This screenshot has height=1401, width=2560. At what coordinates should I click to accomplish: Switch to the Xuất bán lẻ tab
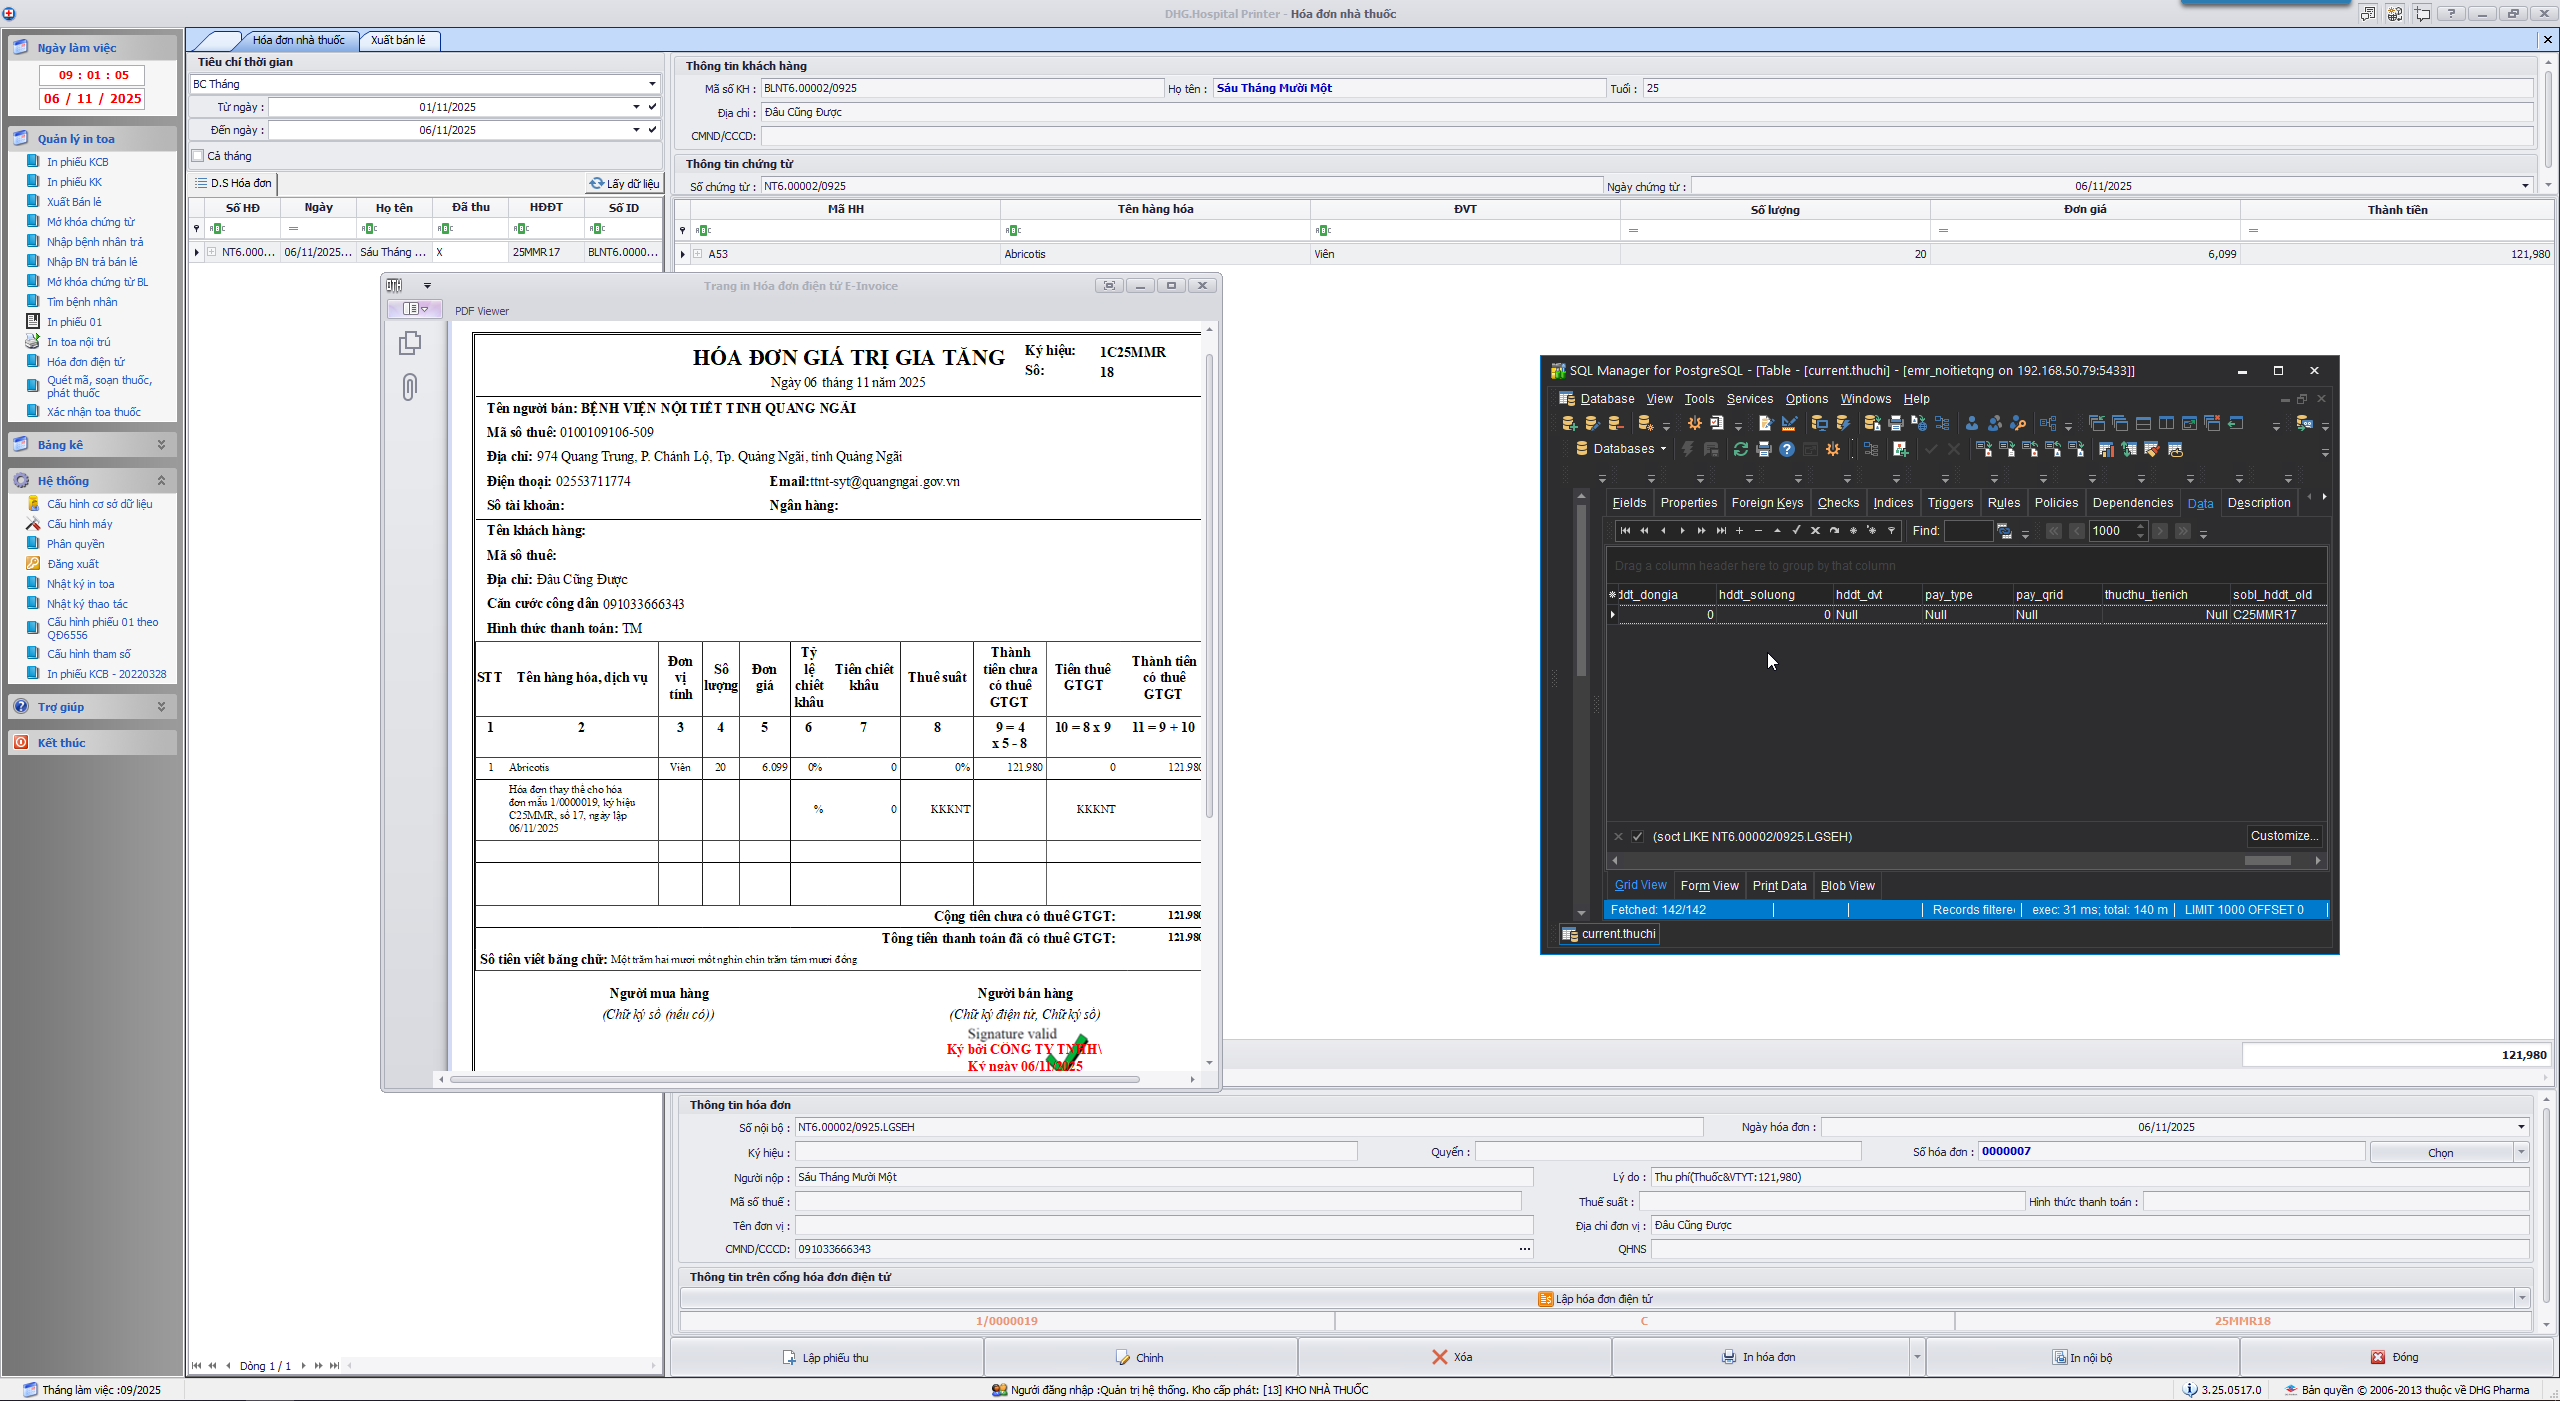(x=398, y=40)
